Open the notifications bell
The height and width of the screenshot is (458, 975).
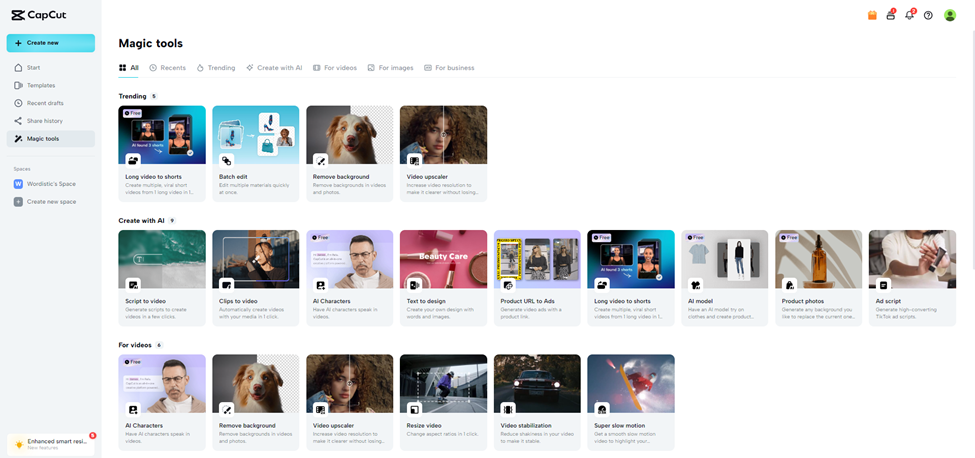coord(909,16)
